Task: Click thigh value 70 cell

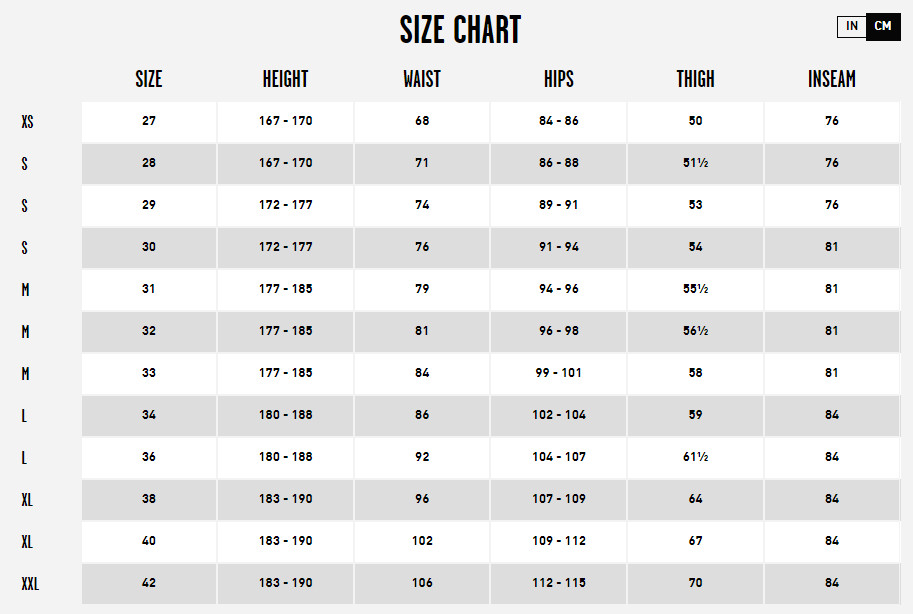Action: (695, 584)
